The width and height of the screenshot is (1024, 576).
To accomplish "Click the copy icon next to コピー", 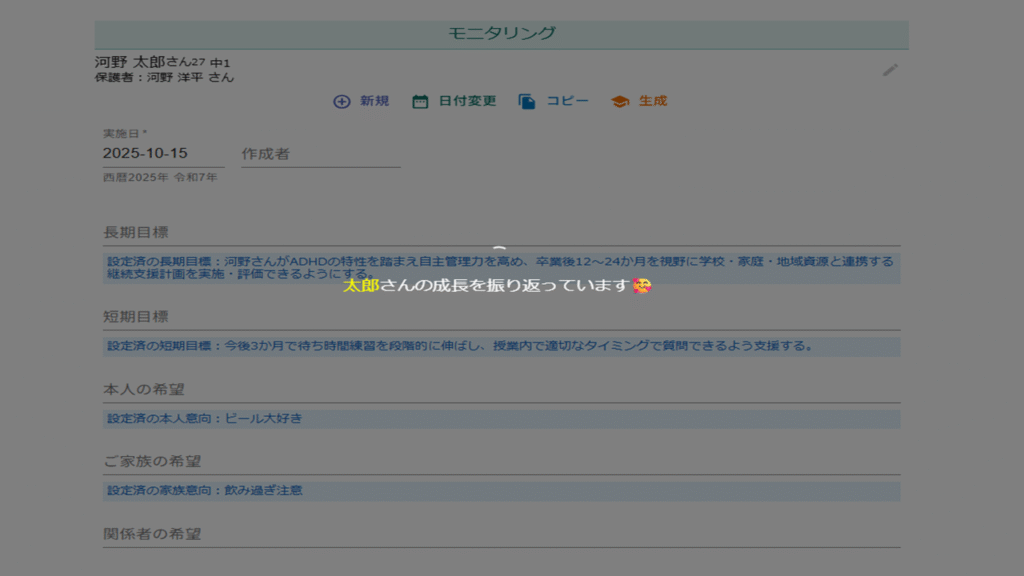I will pos(527,101).
